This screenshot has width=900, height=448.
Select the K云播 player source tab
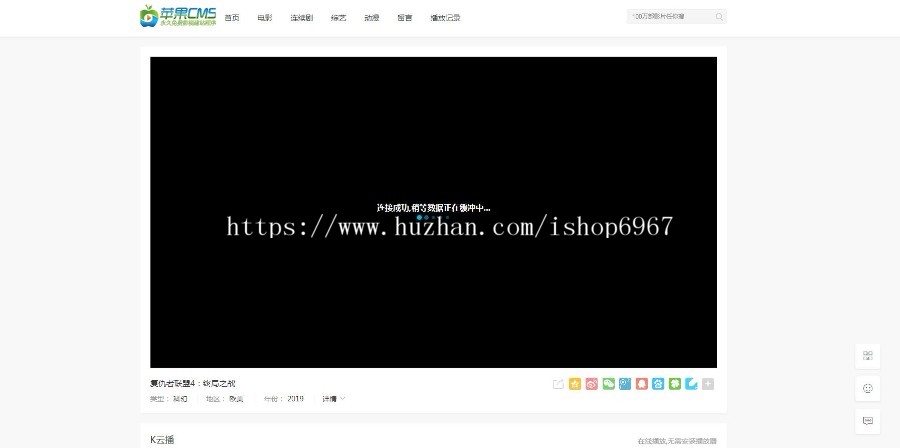(x=162, y=440)
